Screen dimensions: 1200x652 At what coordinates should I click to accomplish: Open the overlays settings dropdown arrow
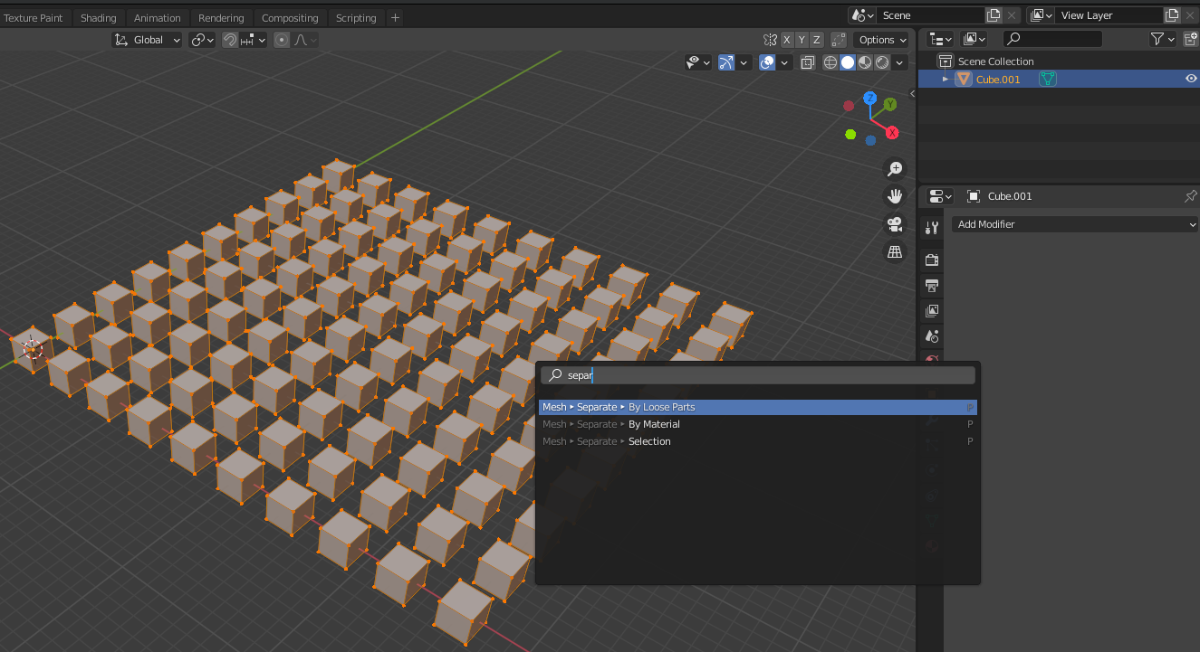coord(785,62)
